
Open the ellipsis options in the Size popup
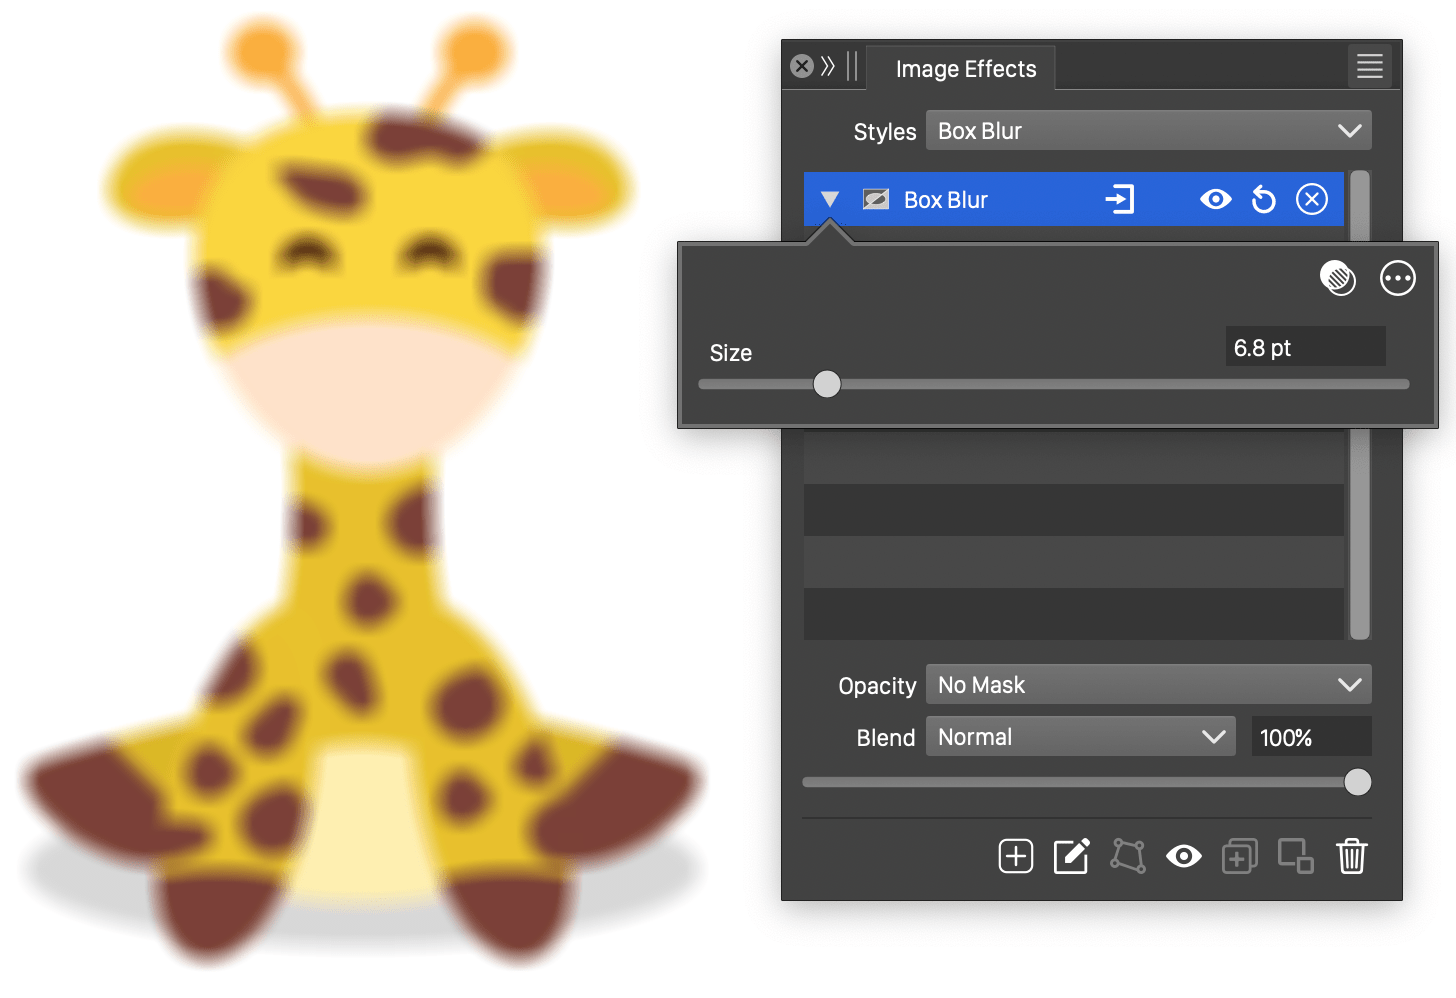point(1397,279)
